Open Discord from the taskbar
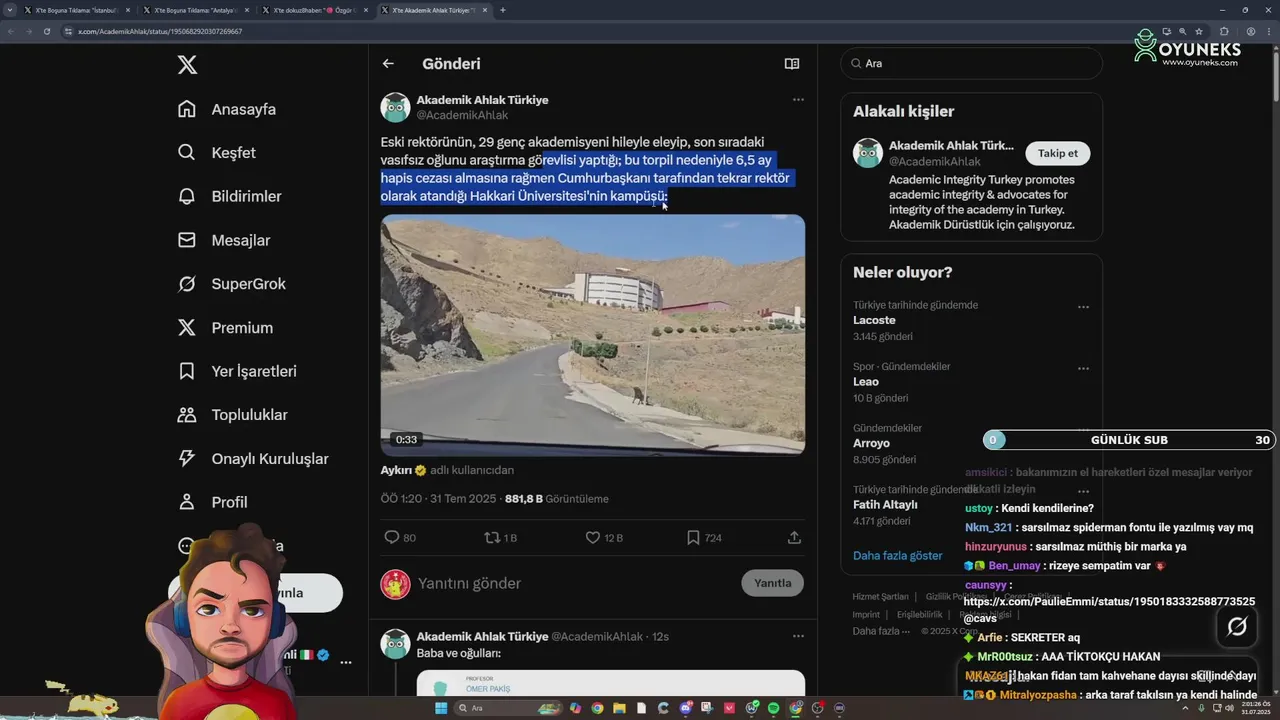Image resolution: width=1280 pixels, height=720 pixels. (x=685, y=708)
